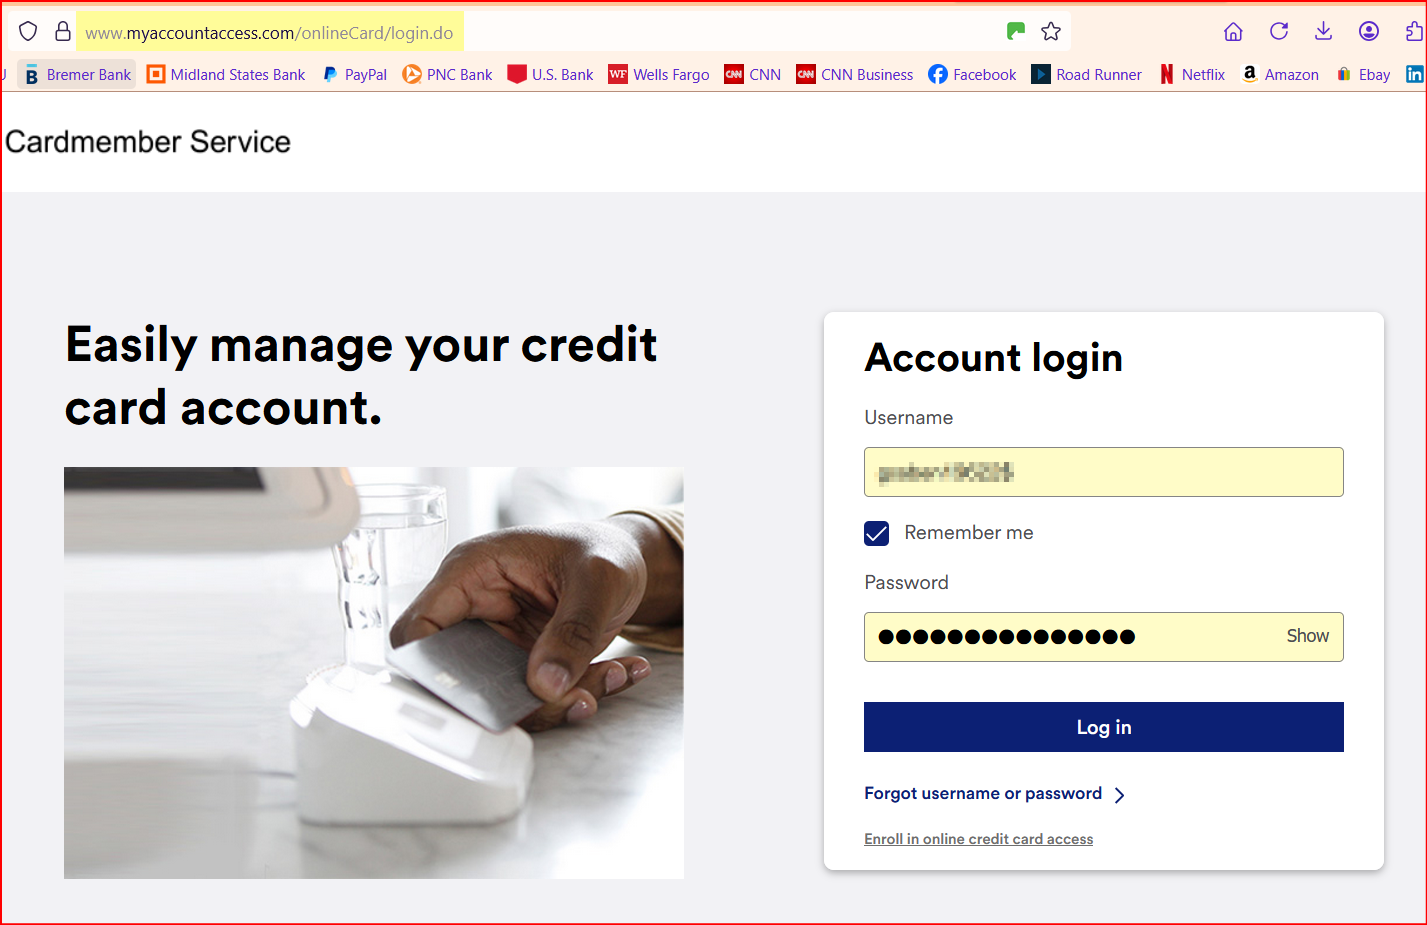Bookmark this page with the star icon
Screen dimensions: 1427x925
pos(1051,32)
